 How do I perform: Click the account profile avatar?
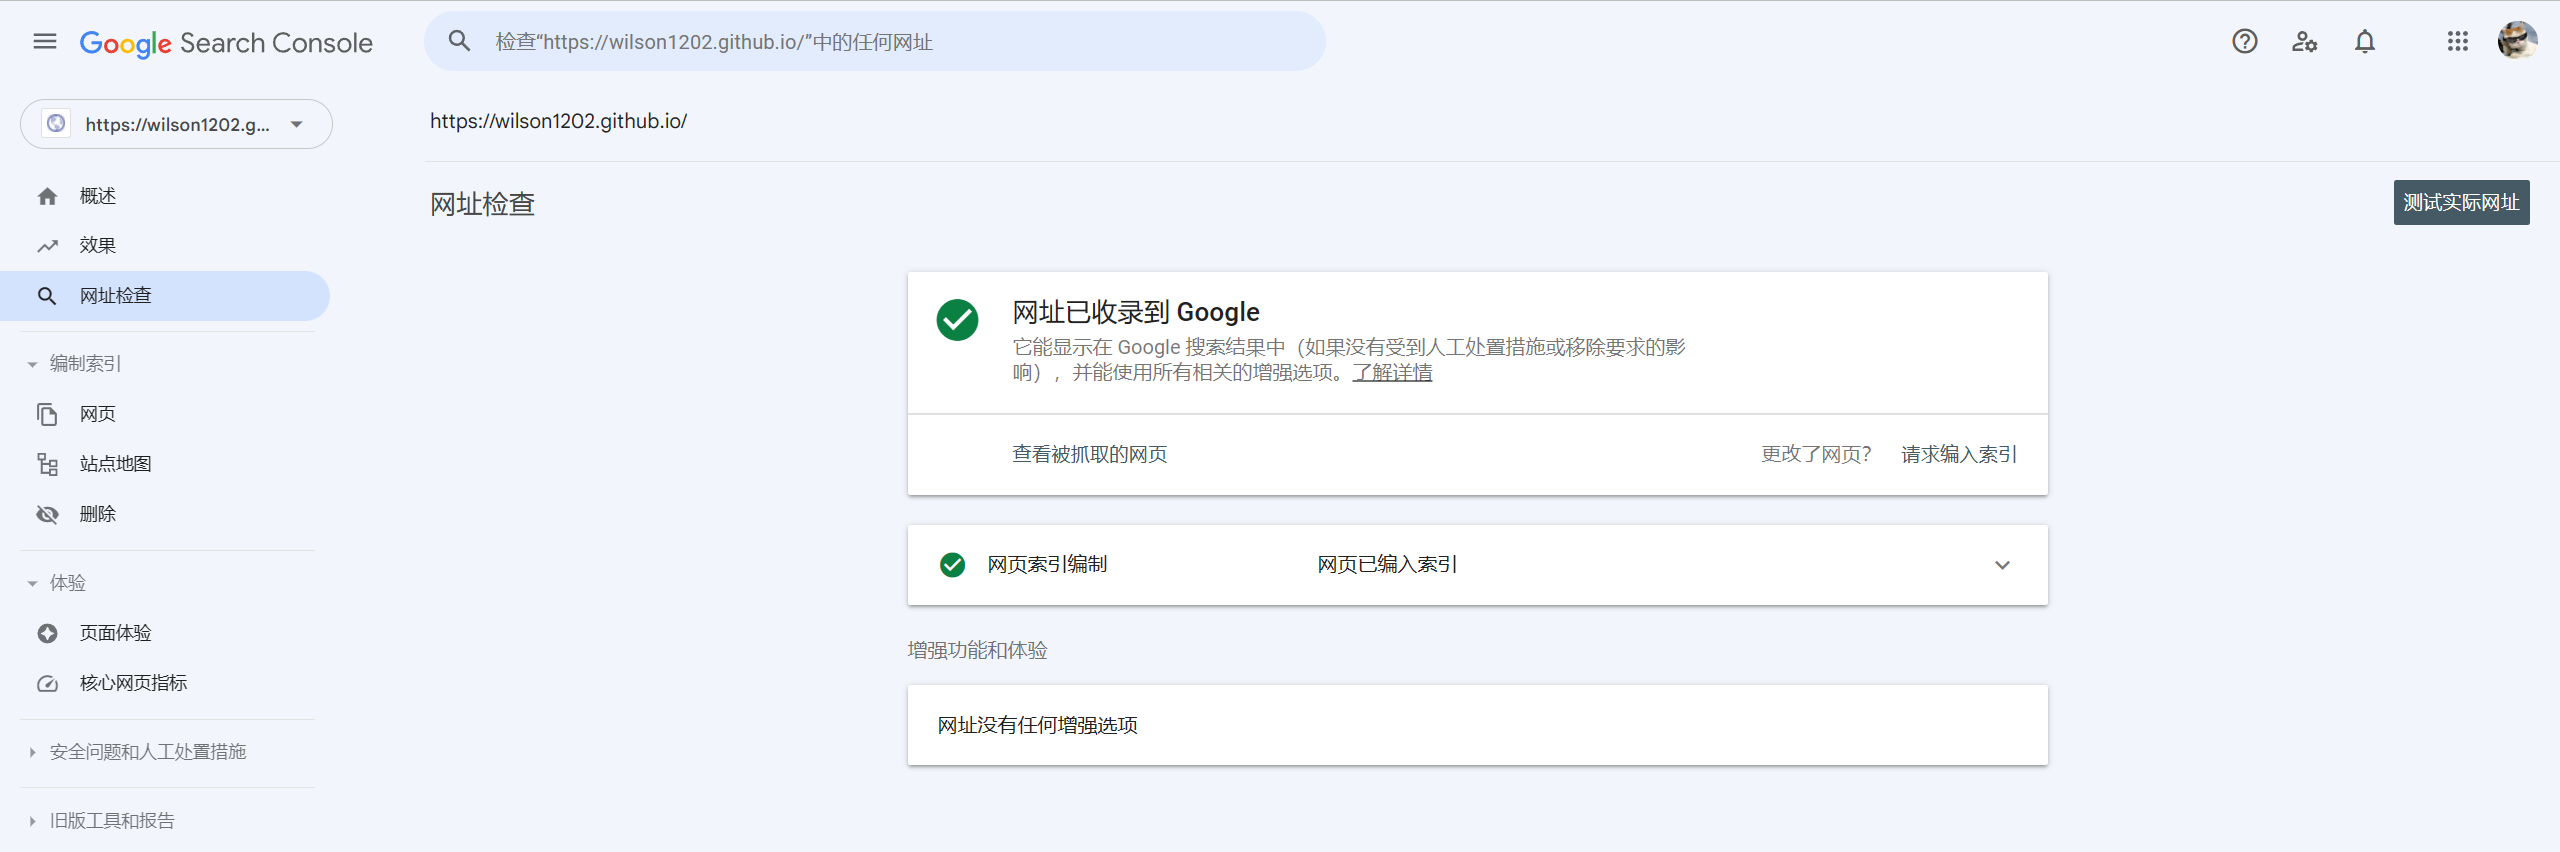pos(2516,41)
